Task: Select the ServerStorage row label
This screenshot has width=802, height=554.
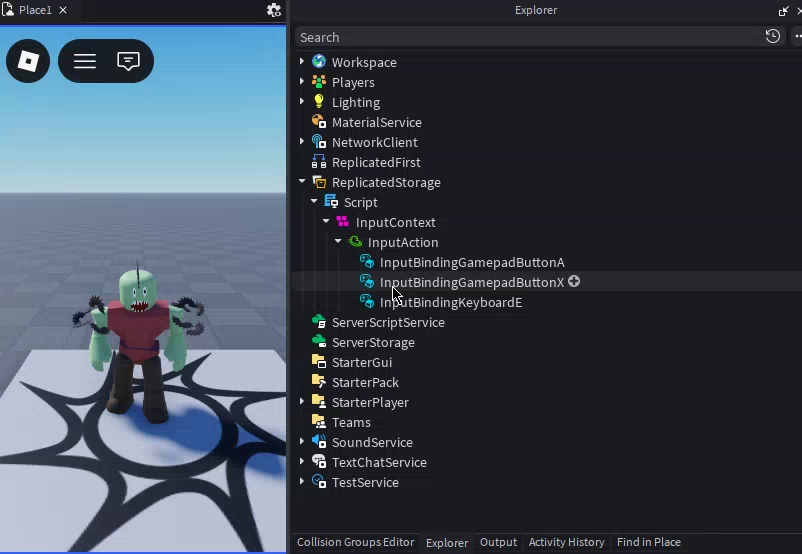Action: pyautogui.click(x=373, y=342)
